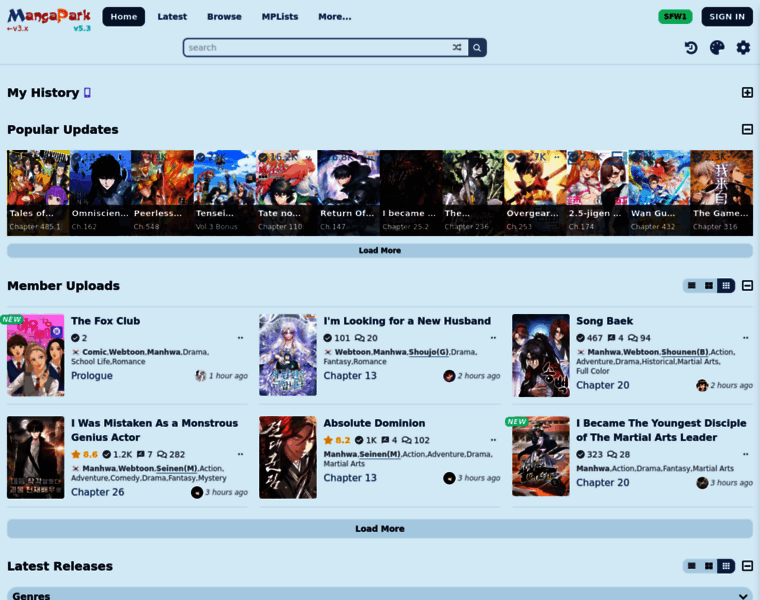The height and width of the screenshot is (600, 760).
Task: Expand the Genres dropdown chevron
Action: coord(743,596)
